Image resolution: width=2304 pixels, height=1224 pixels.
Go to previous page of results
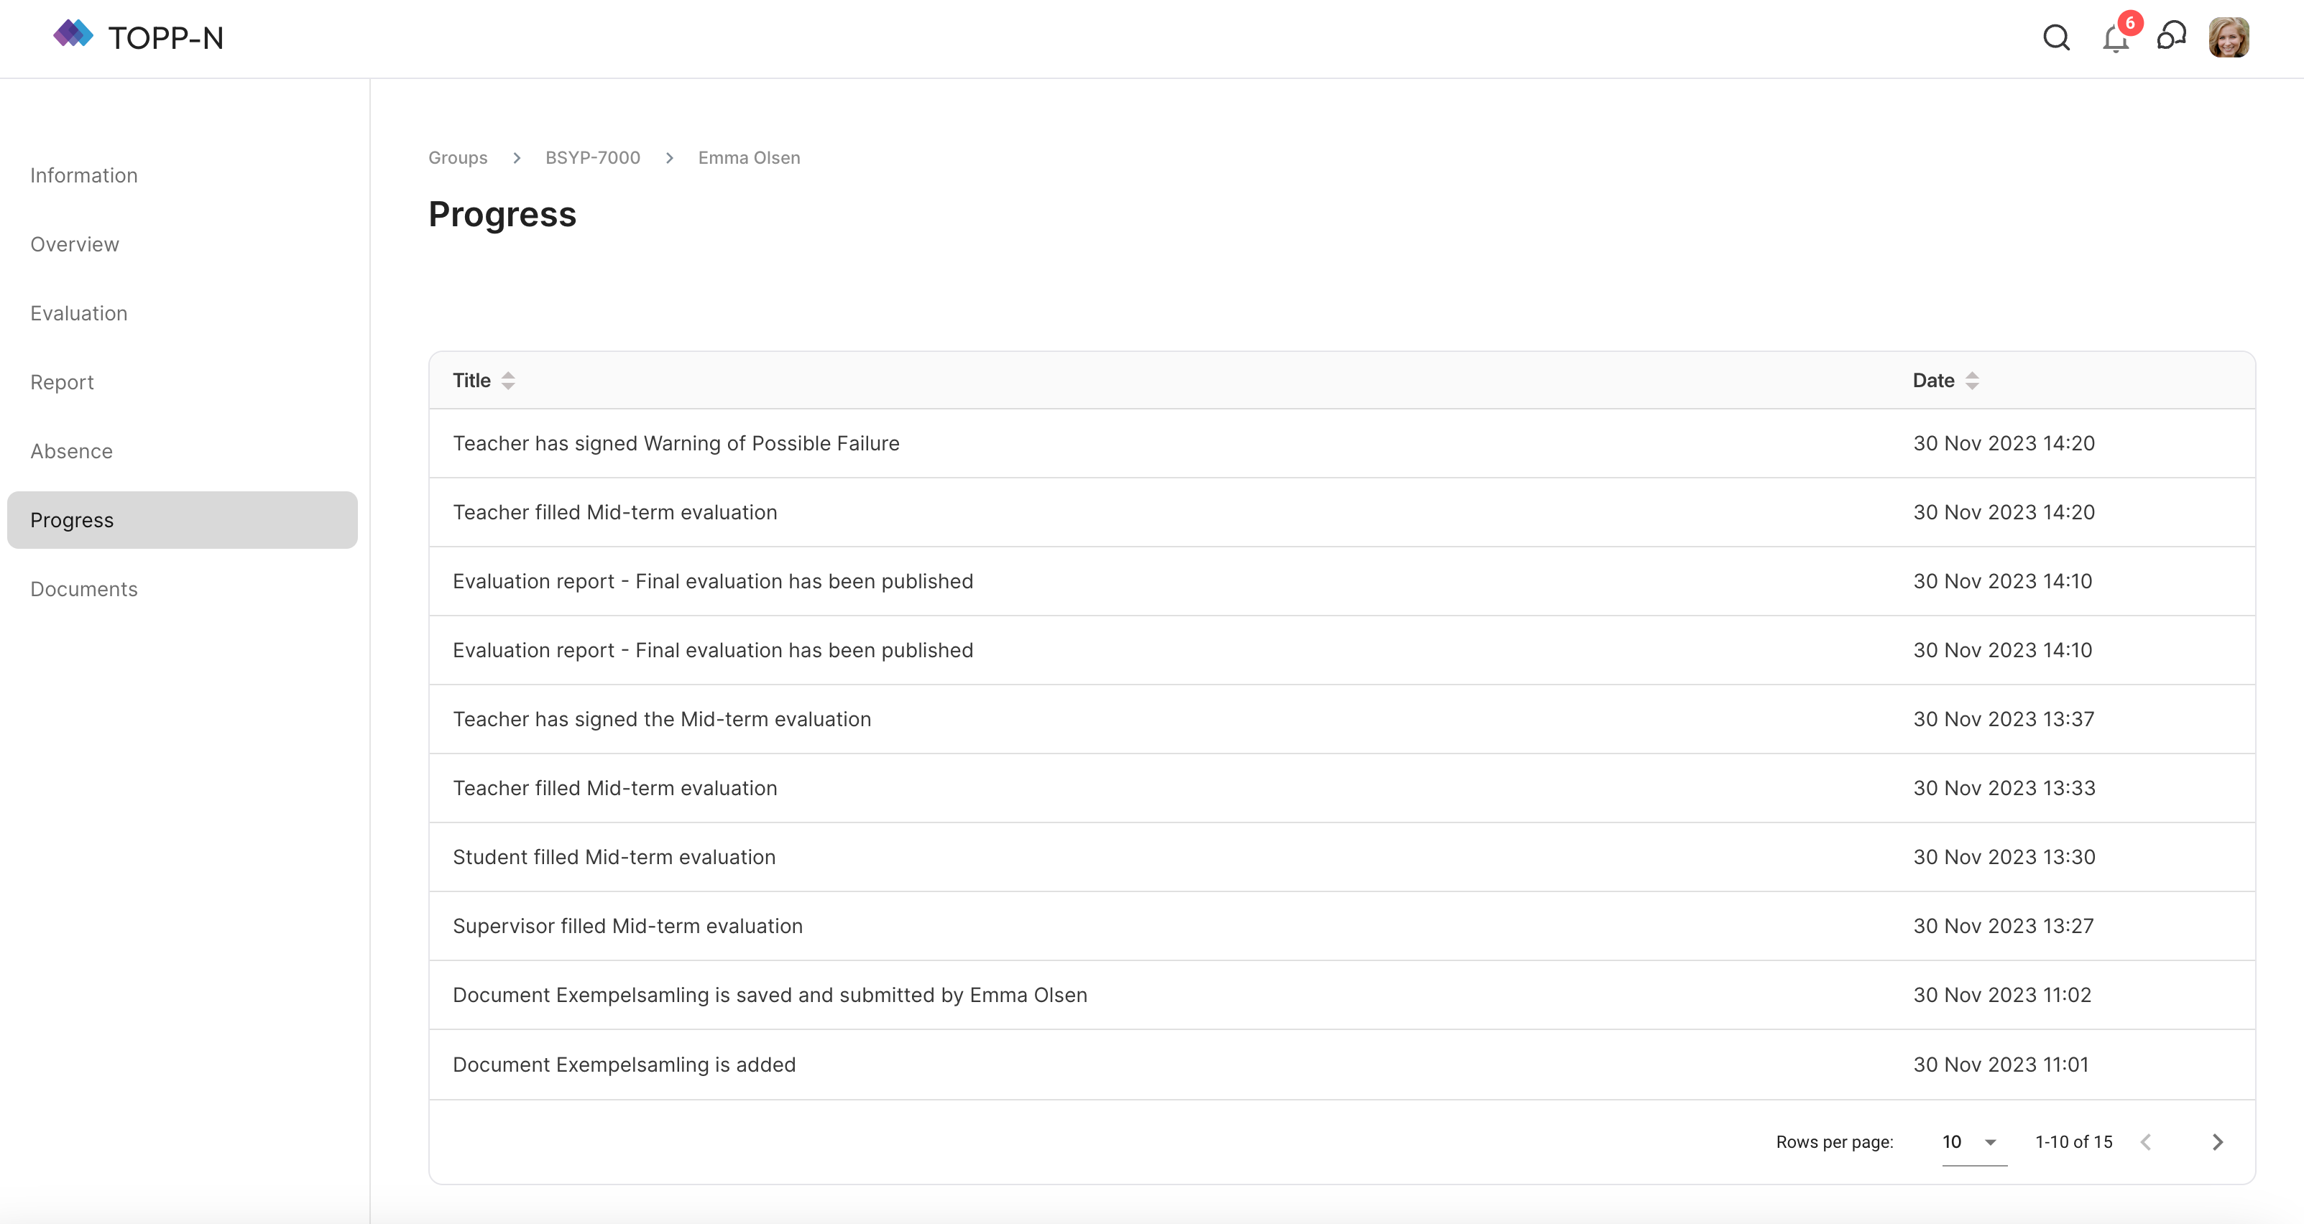[x=2146, y=1142]
